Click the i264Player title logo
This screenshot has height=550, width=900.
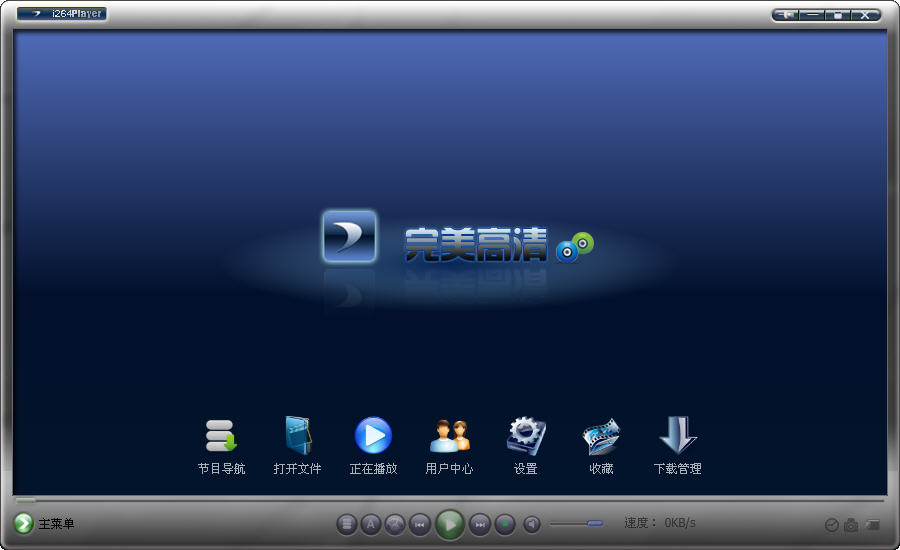62,13
